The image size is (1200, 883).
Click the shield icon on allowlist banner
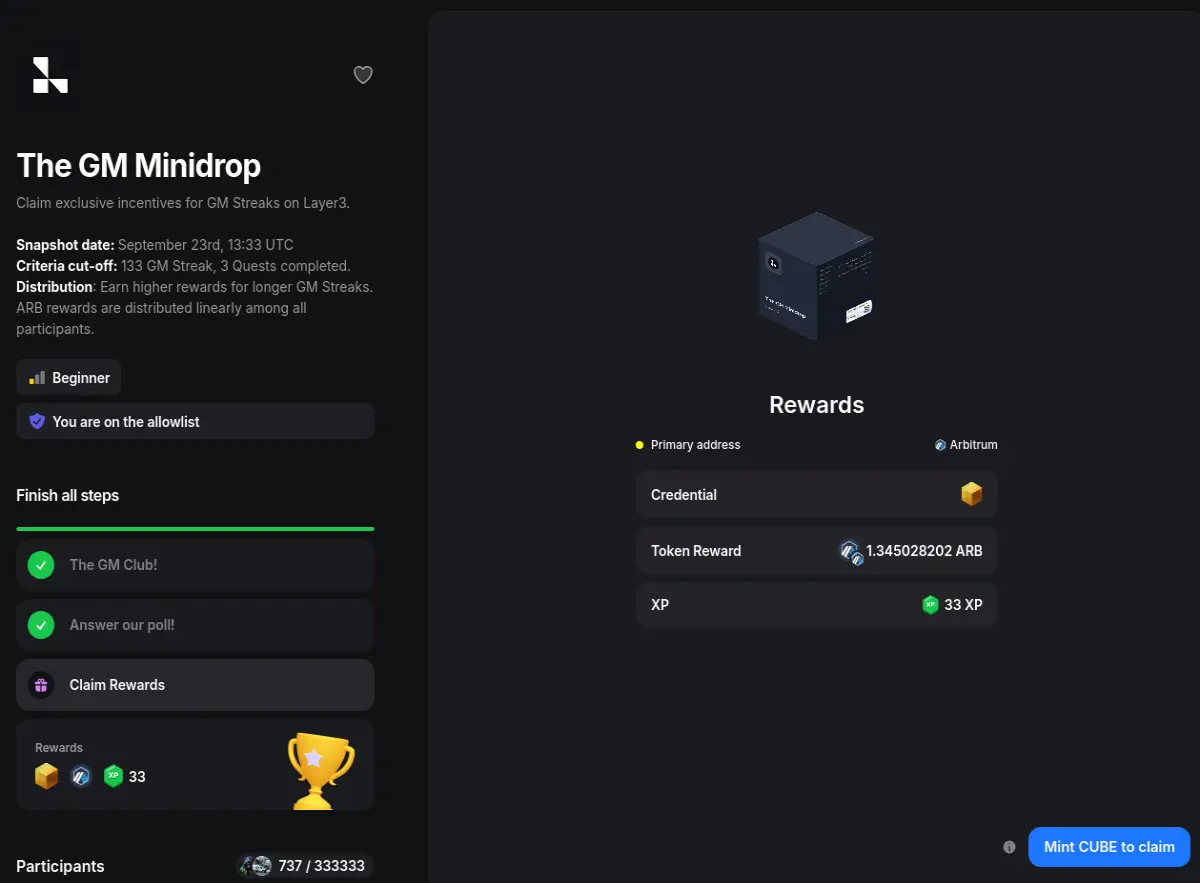tap(37, 422)
